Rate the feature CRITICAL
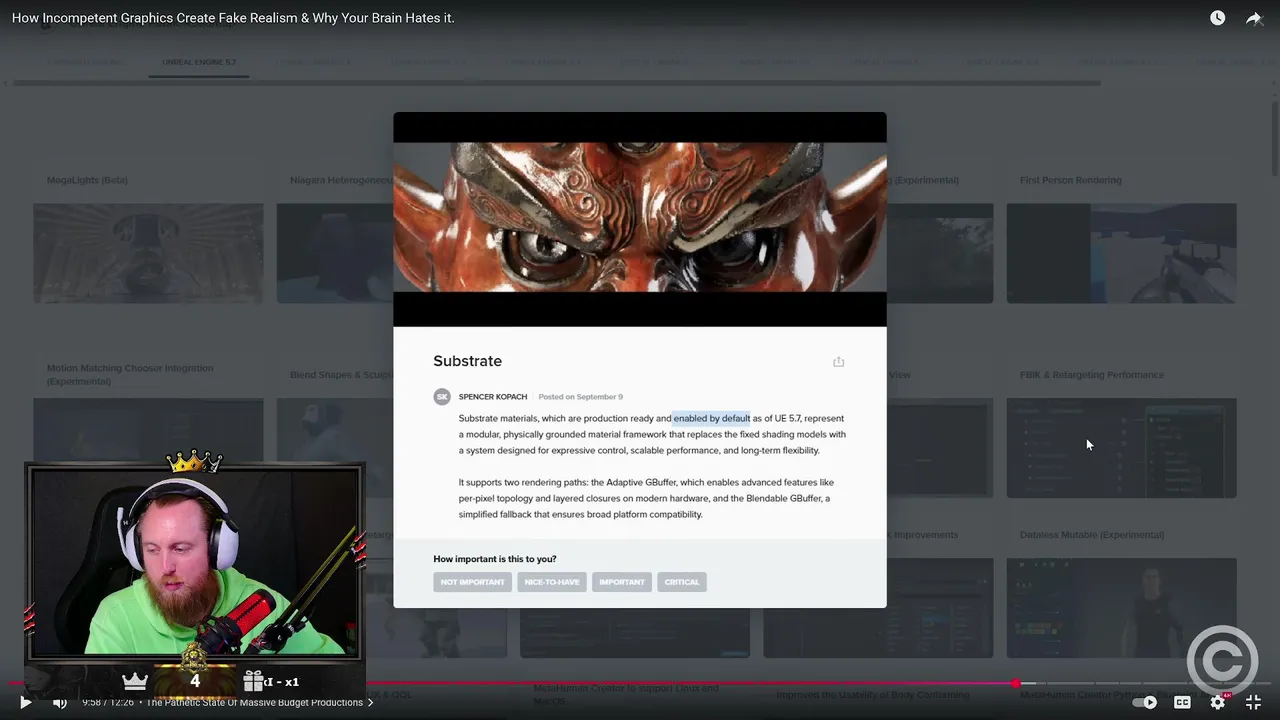Image resolution: width=1280 pixels, height=720 pixels. coord(682,582)
